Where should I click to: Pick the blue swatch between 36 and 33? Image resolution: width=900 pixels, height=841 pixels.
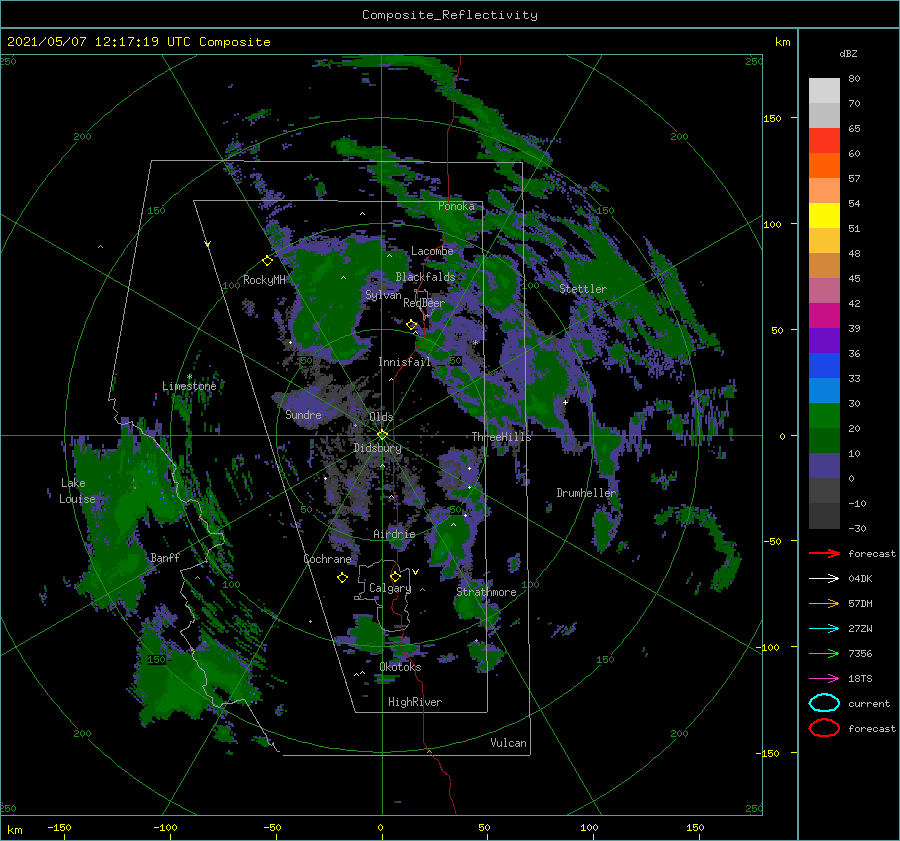point(824,366)
